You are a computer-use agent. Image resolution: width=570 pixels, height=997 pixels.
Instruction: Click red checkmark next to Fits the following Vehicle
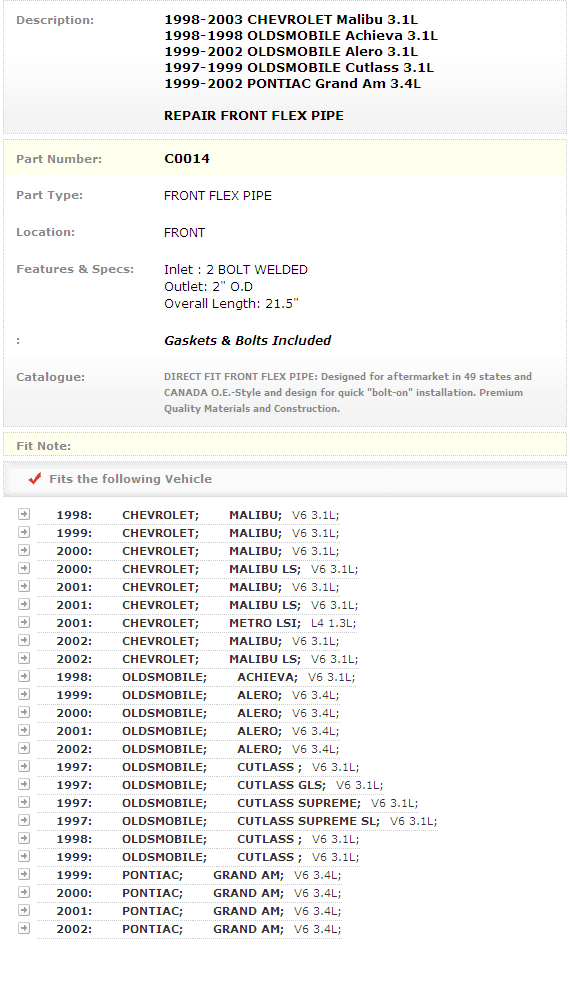tap(35, 478)
